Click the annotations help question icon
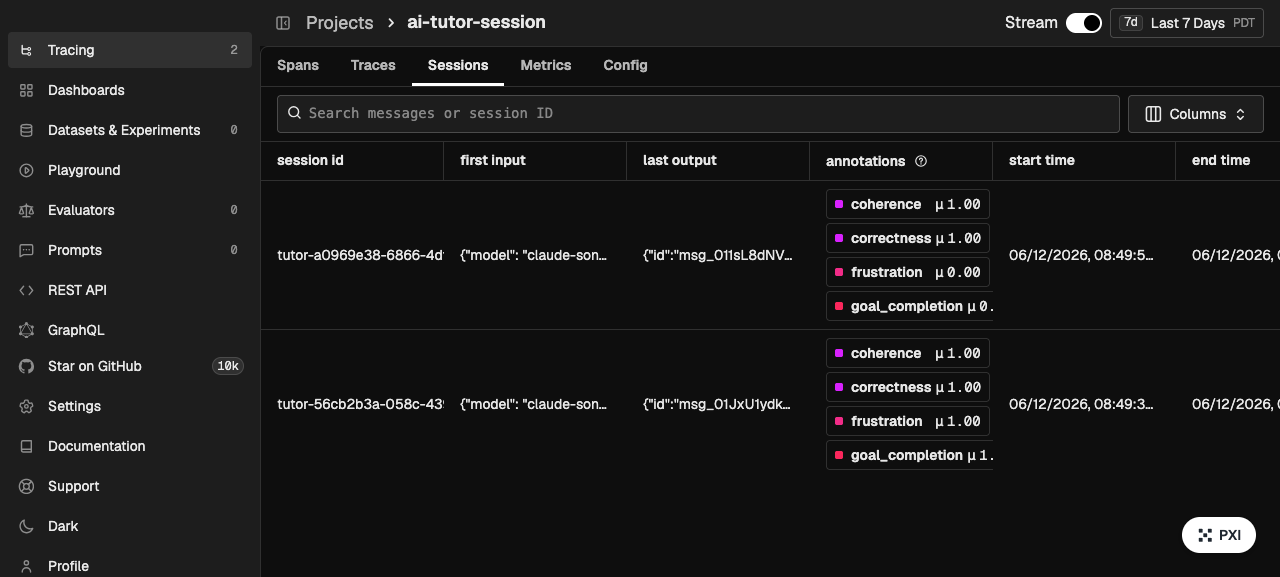Image resolution: width=1280 pixels, height=577 pixels. point(921,161)
